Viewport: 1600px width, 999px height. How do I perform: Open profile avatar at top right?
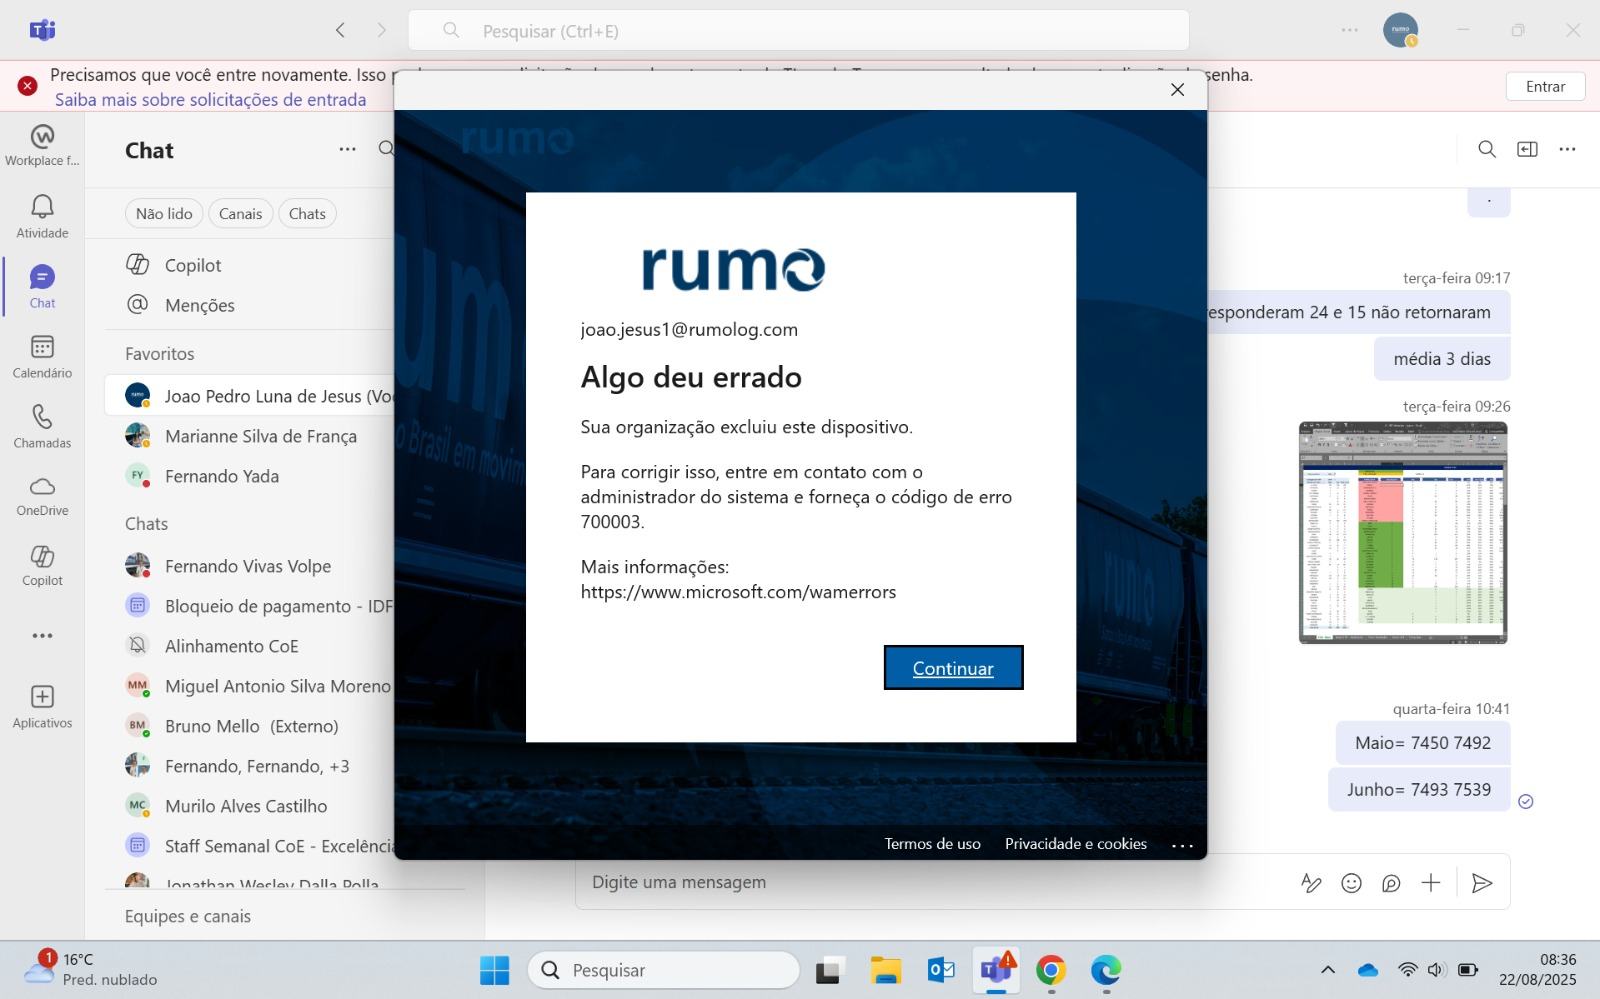pyautogui.click(x=1400, y=30)
